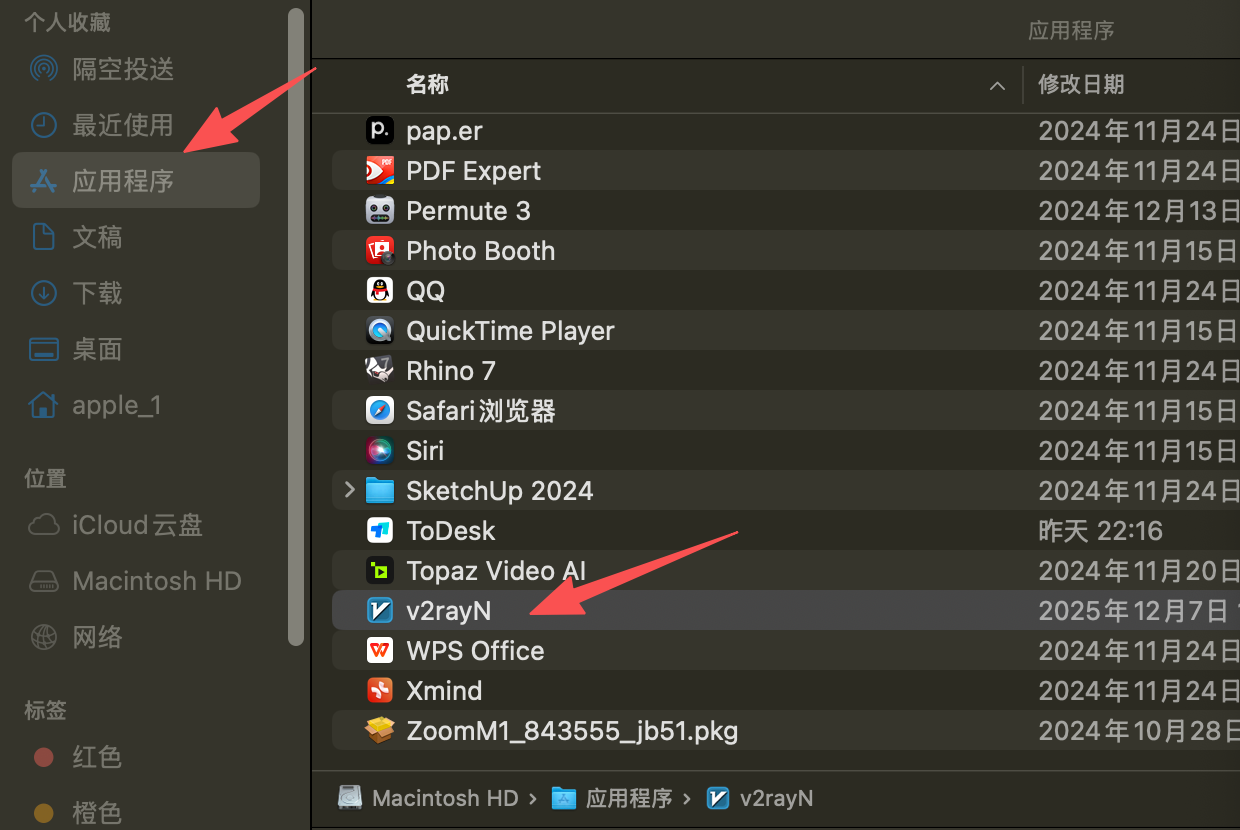Image resolution: width=1240 pixels, height=830 pixels.
Task: Open 桌面 in sidebar
Action: 97,349
